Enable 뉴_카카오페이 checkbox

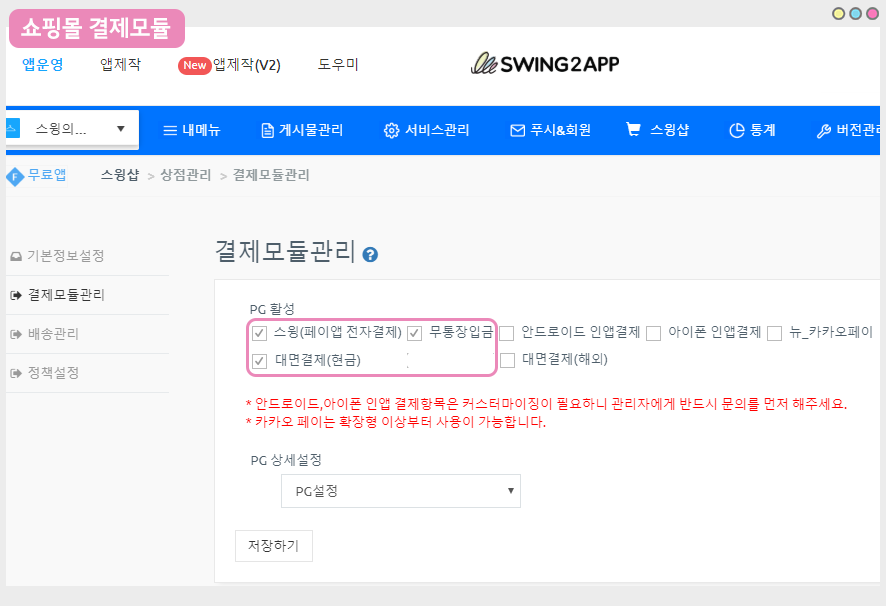[x=775, y=333]
